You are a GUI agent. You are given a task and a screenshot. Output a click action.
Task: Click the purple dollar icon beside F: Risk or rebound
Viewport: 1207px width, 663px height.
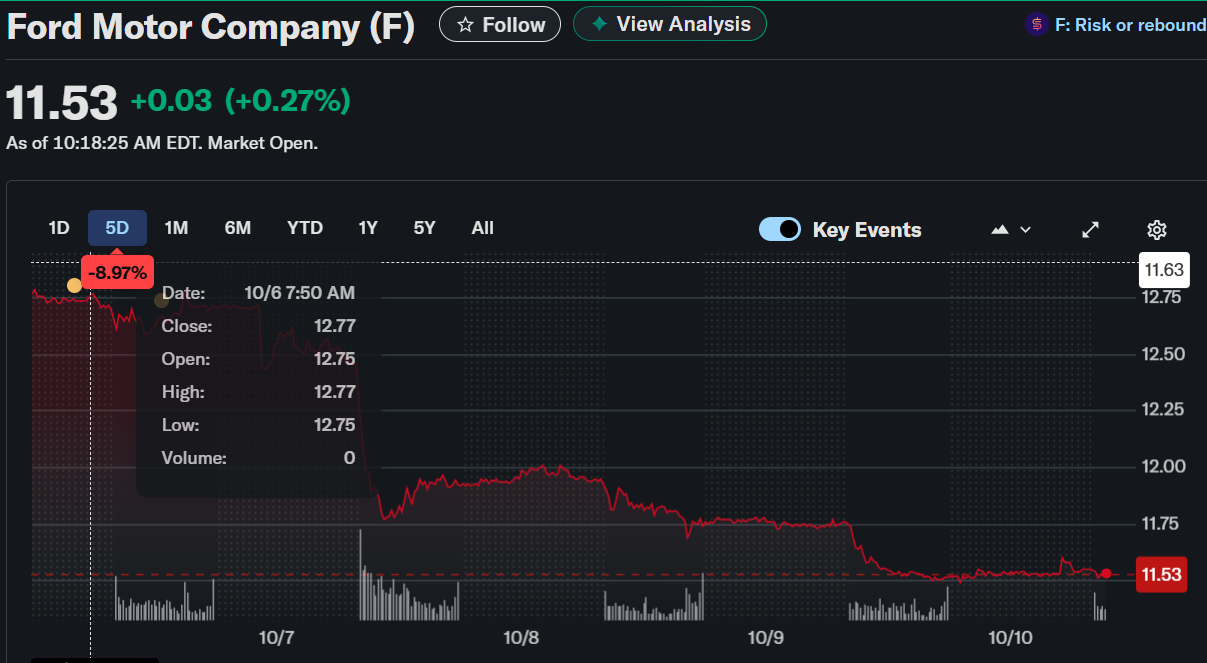(1037, 25)
